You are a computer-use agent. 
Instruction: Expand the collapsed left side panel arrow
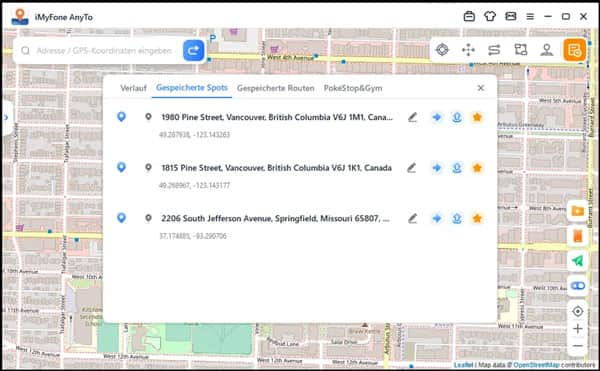6,117
